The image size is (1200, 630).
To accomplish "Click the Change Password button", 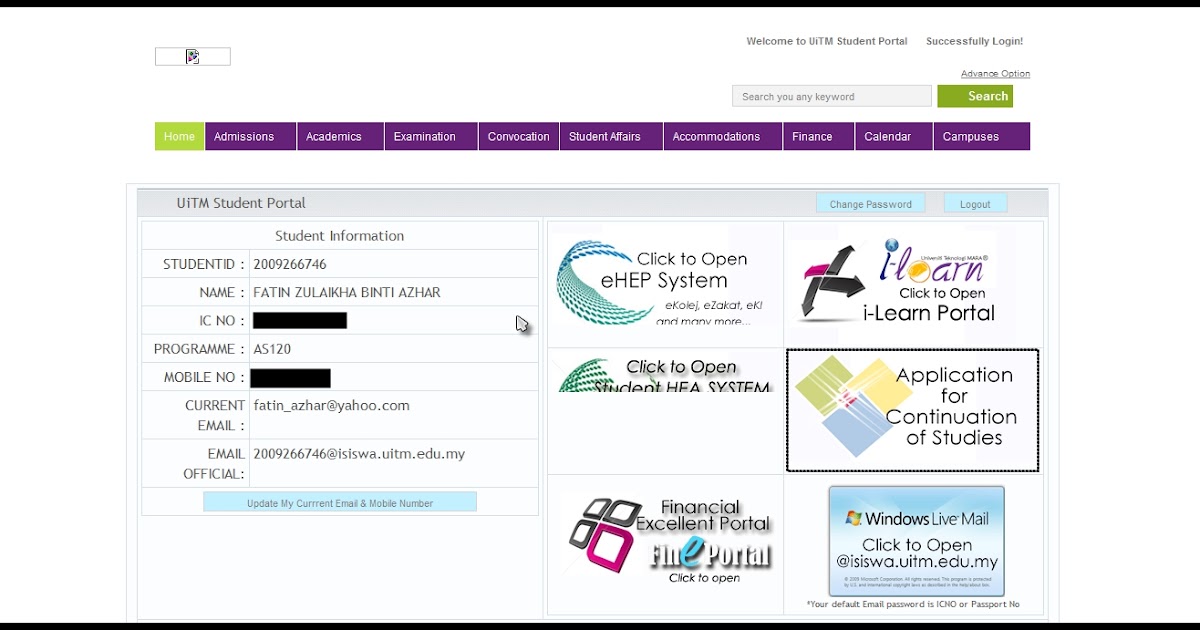I will (871, 204).
